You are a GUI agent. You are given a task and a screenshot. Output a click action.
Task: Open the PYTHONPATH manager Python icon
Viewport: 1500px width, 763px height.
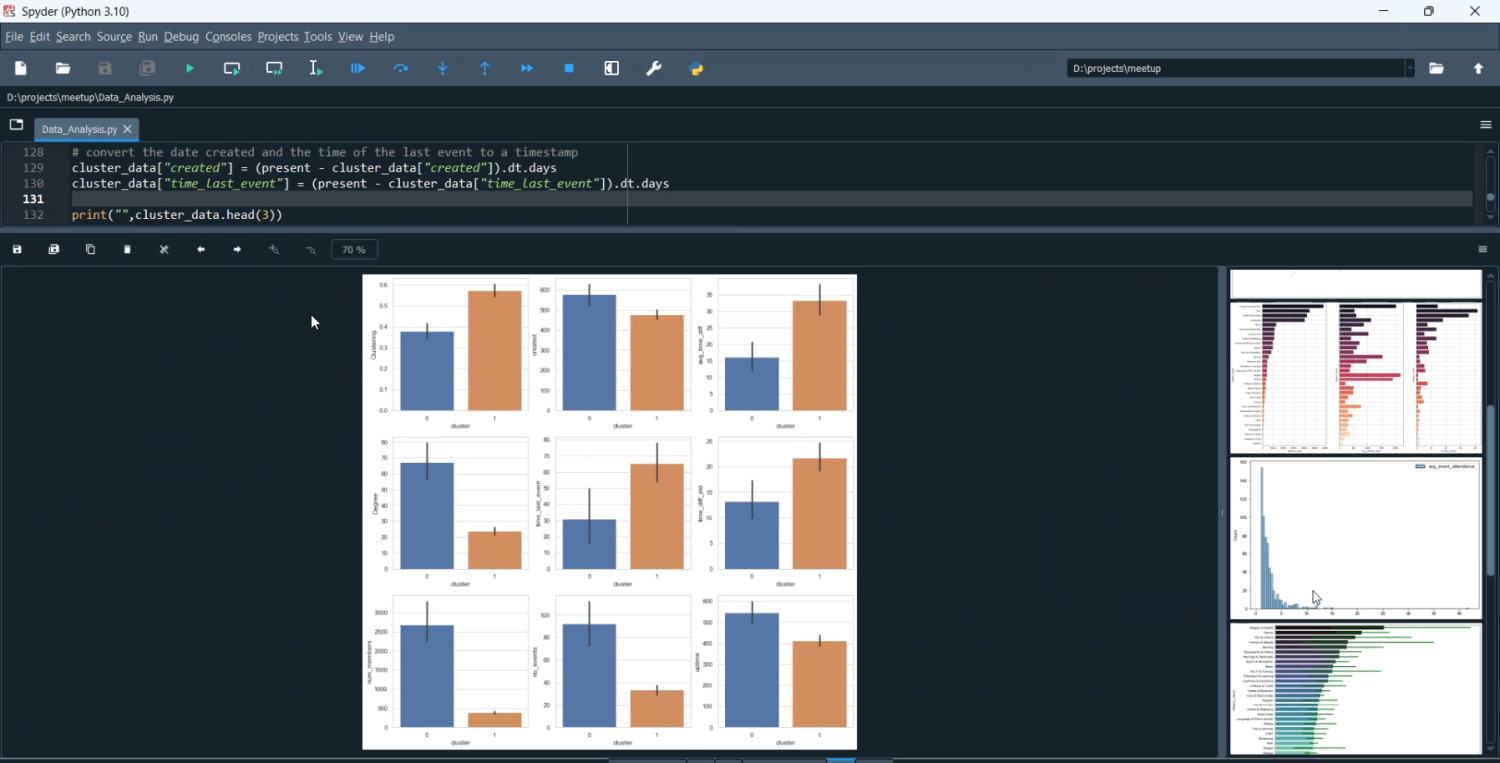coord(697,69)
